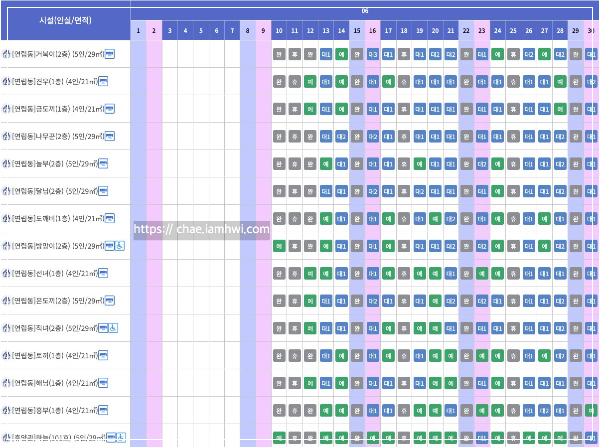The image size is (600, 447).
Task: Select green 예 on the 13th for 놀부(2층)
Action: (x=326, y=164)
